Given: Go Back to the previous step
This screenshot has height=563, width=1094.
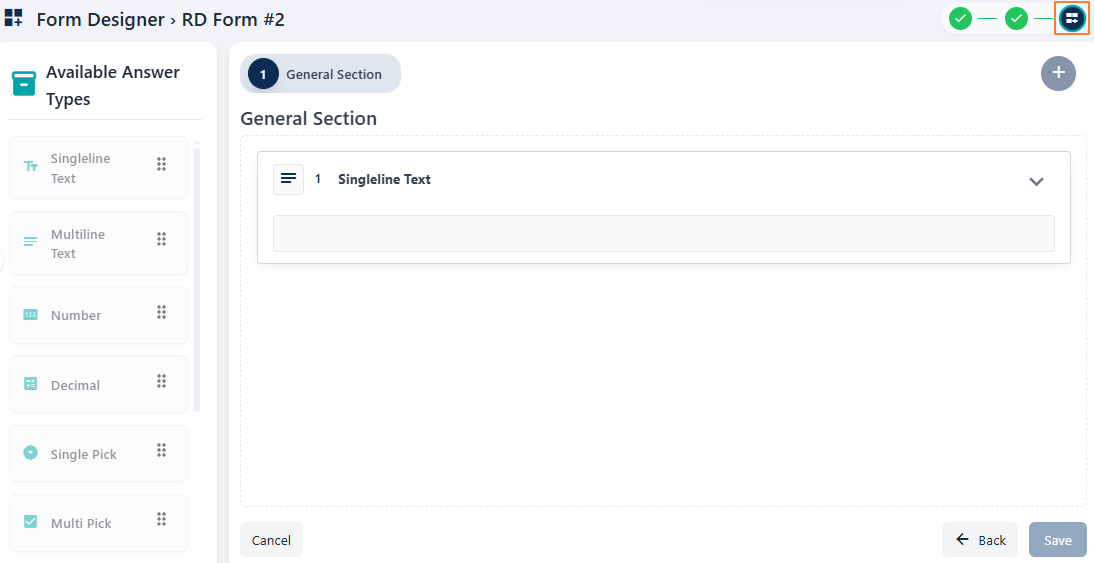Looking at the screenshot, I should [980, 540].
